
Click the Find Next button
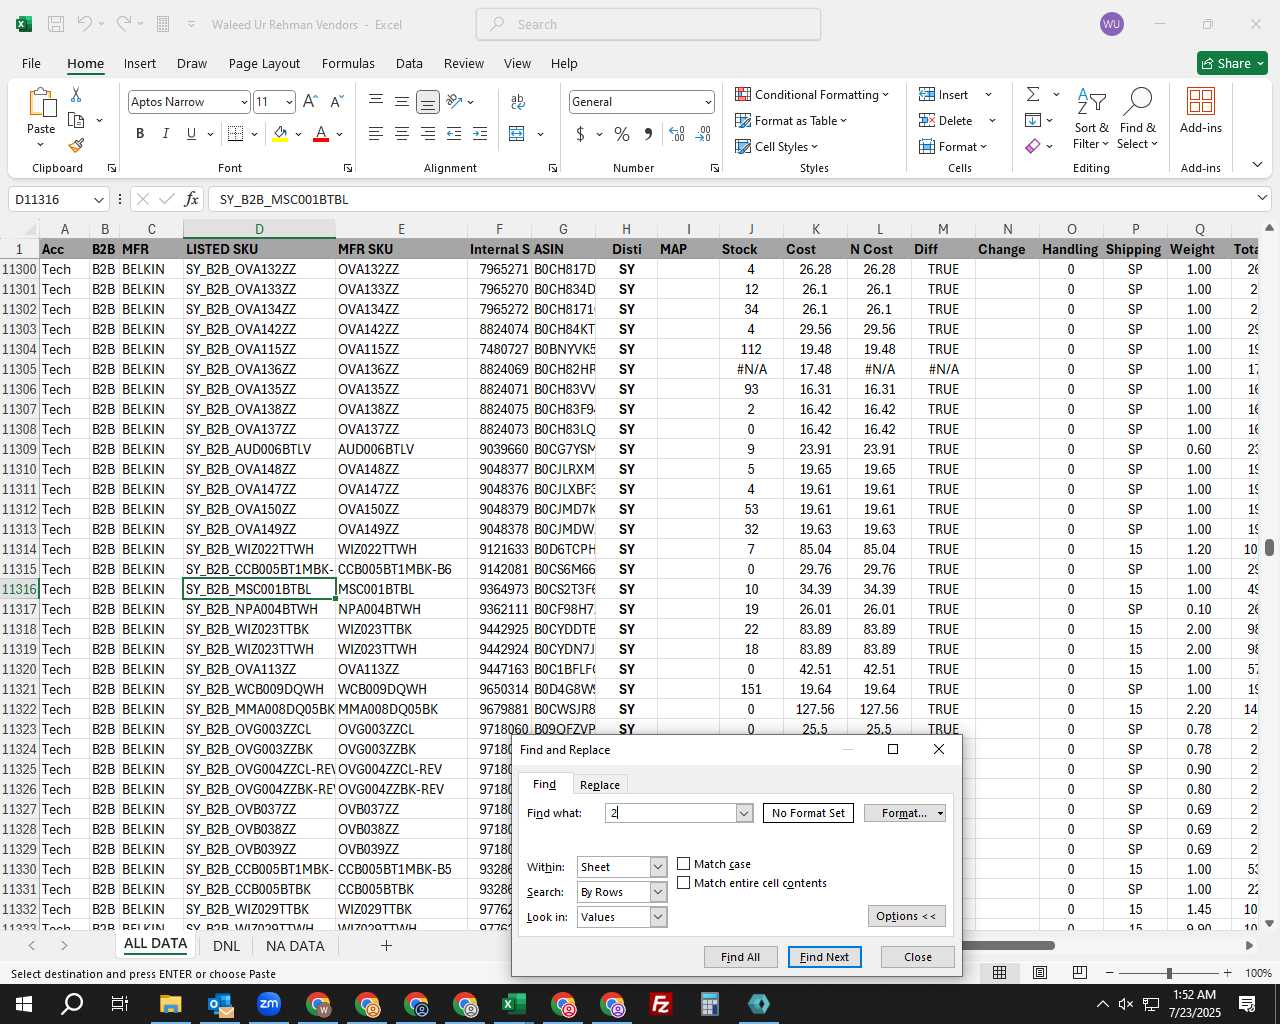(x=824, y=957)
